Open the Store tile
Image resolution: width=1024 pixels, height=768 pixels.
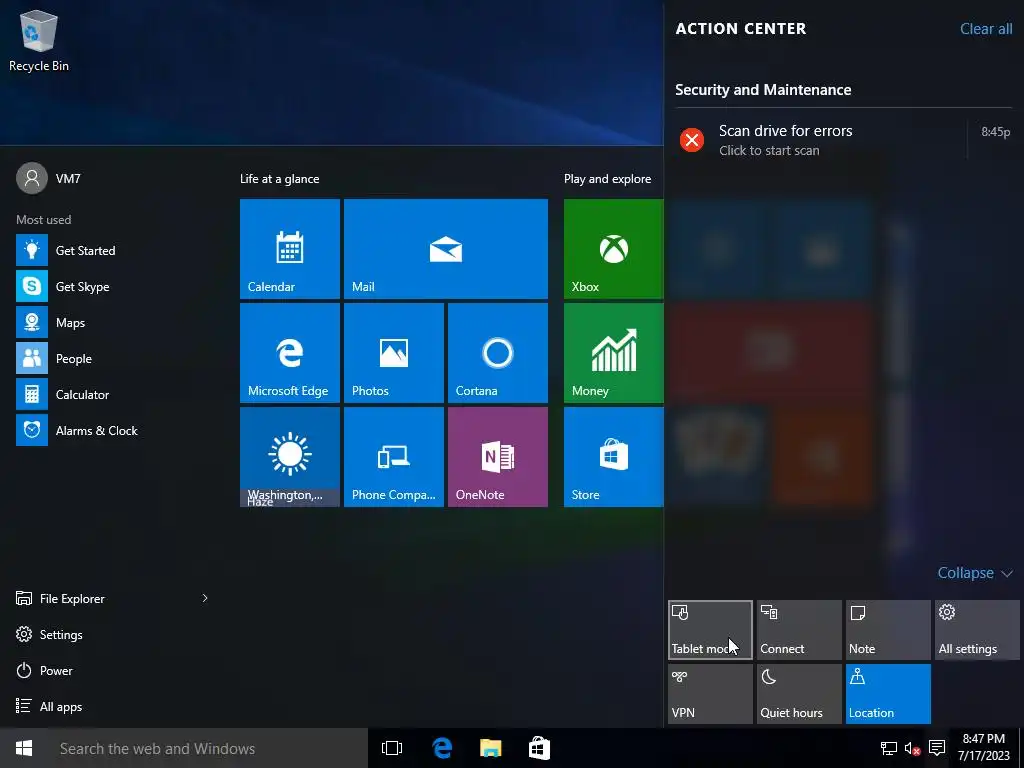[x=613, y=457]
